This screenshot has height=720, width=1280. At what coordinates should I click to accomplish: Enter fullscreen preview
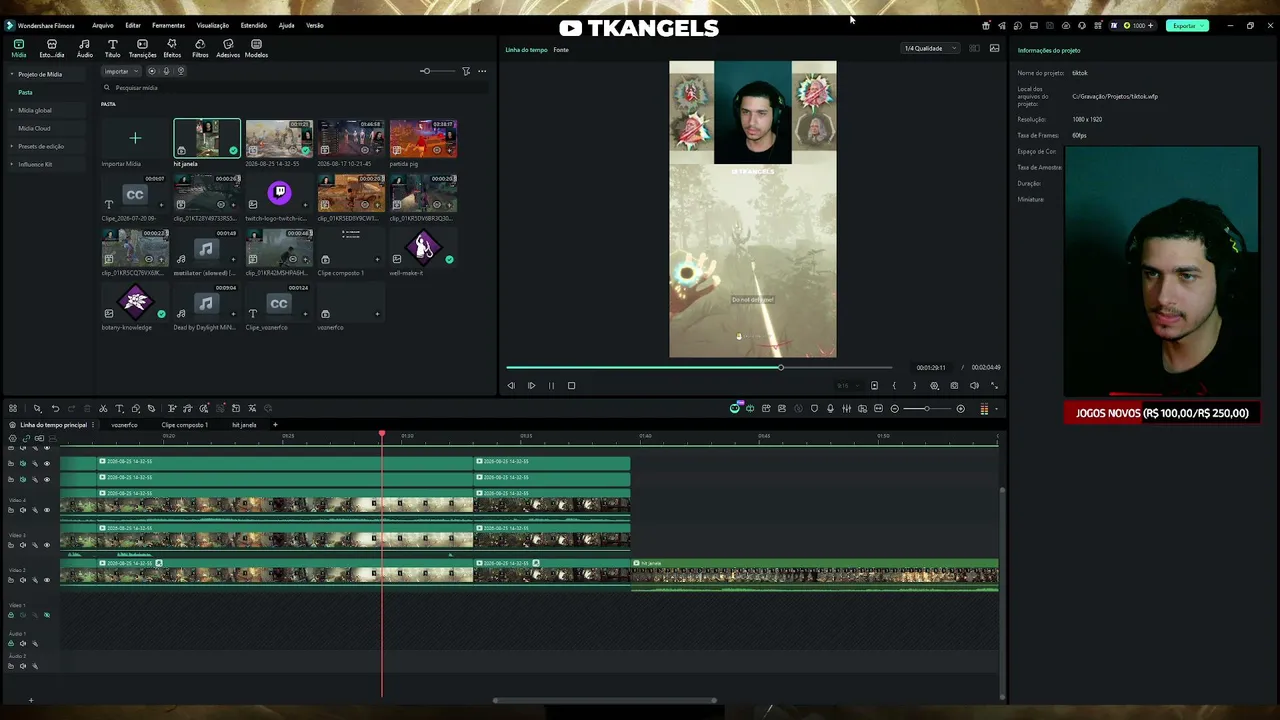tap(994, 385)
